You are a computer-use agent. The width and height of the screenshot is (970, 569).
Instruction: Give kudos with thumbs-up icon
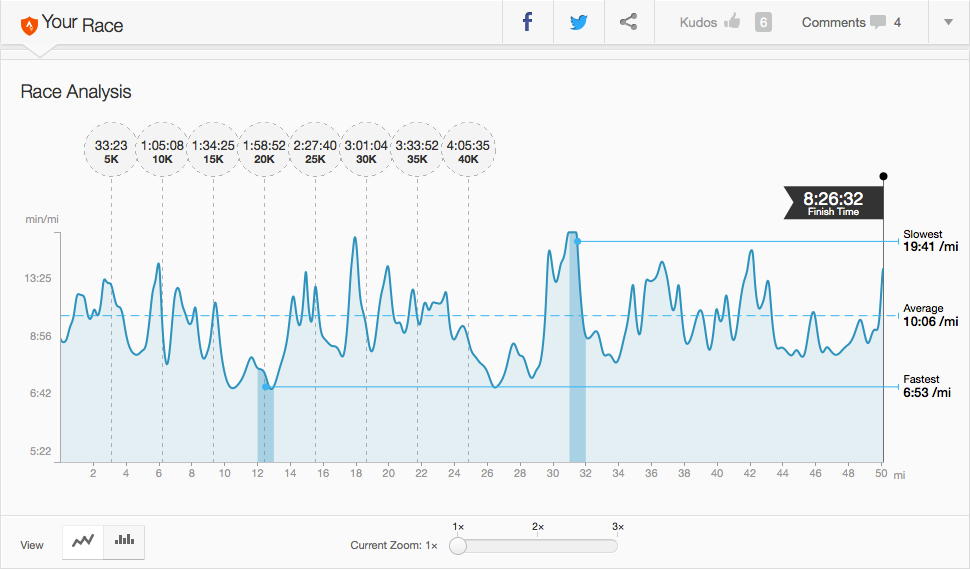[732, 22]
